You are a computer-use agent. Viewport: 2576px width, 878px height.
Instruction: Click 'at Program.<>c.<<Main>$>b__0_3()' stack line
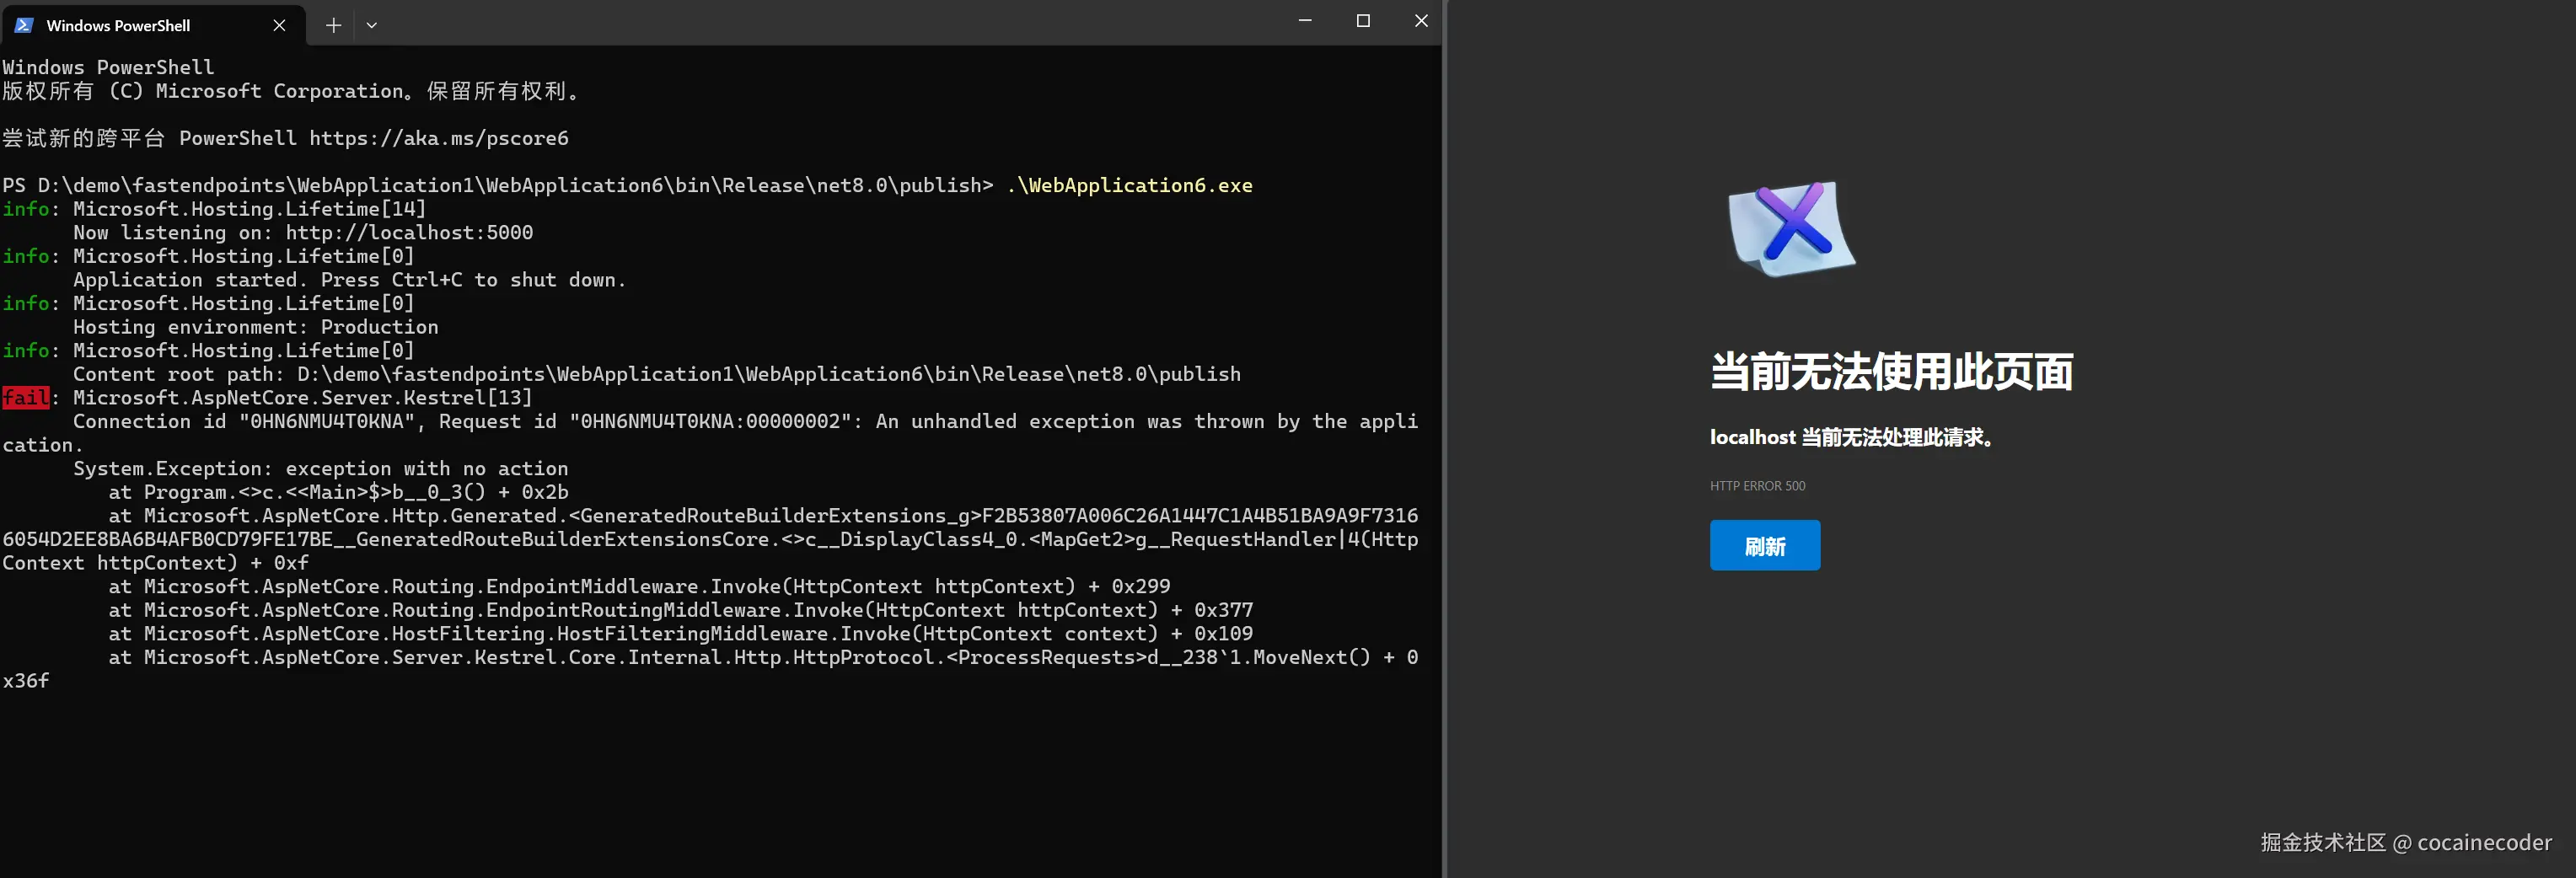click(x=338, y=492)
